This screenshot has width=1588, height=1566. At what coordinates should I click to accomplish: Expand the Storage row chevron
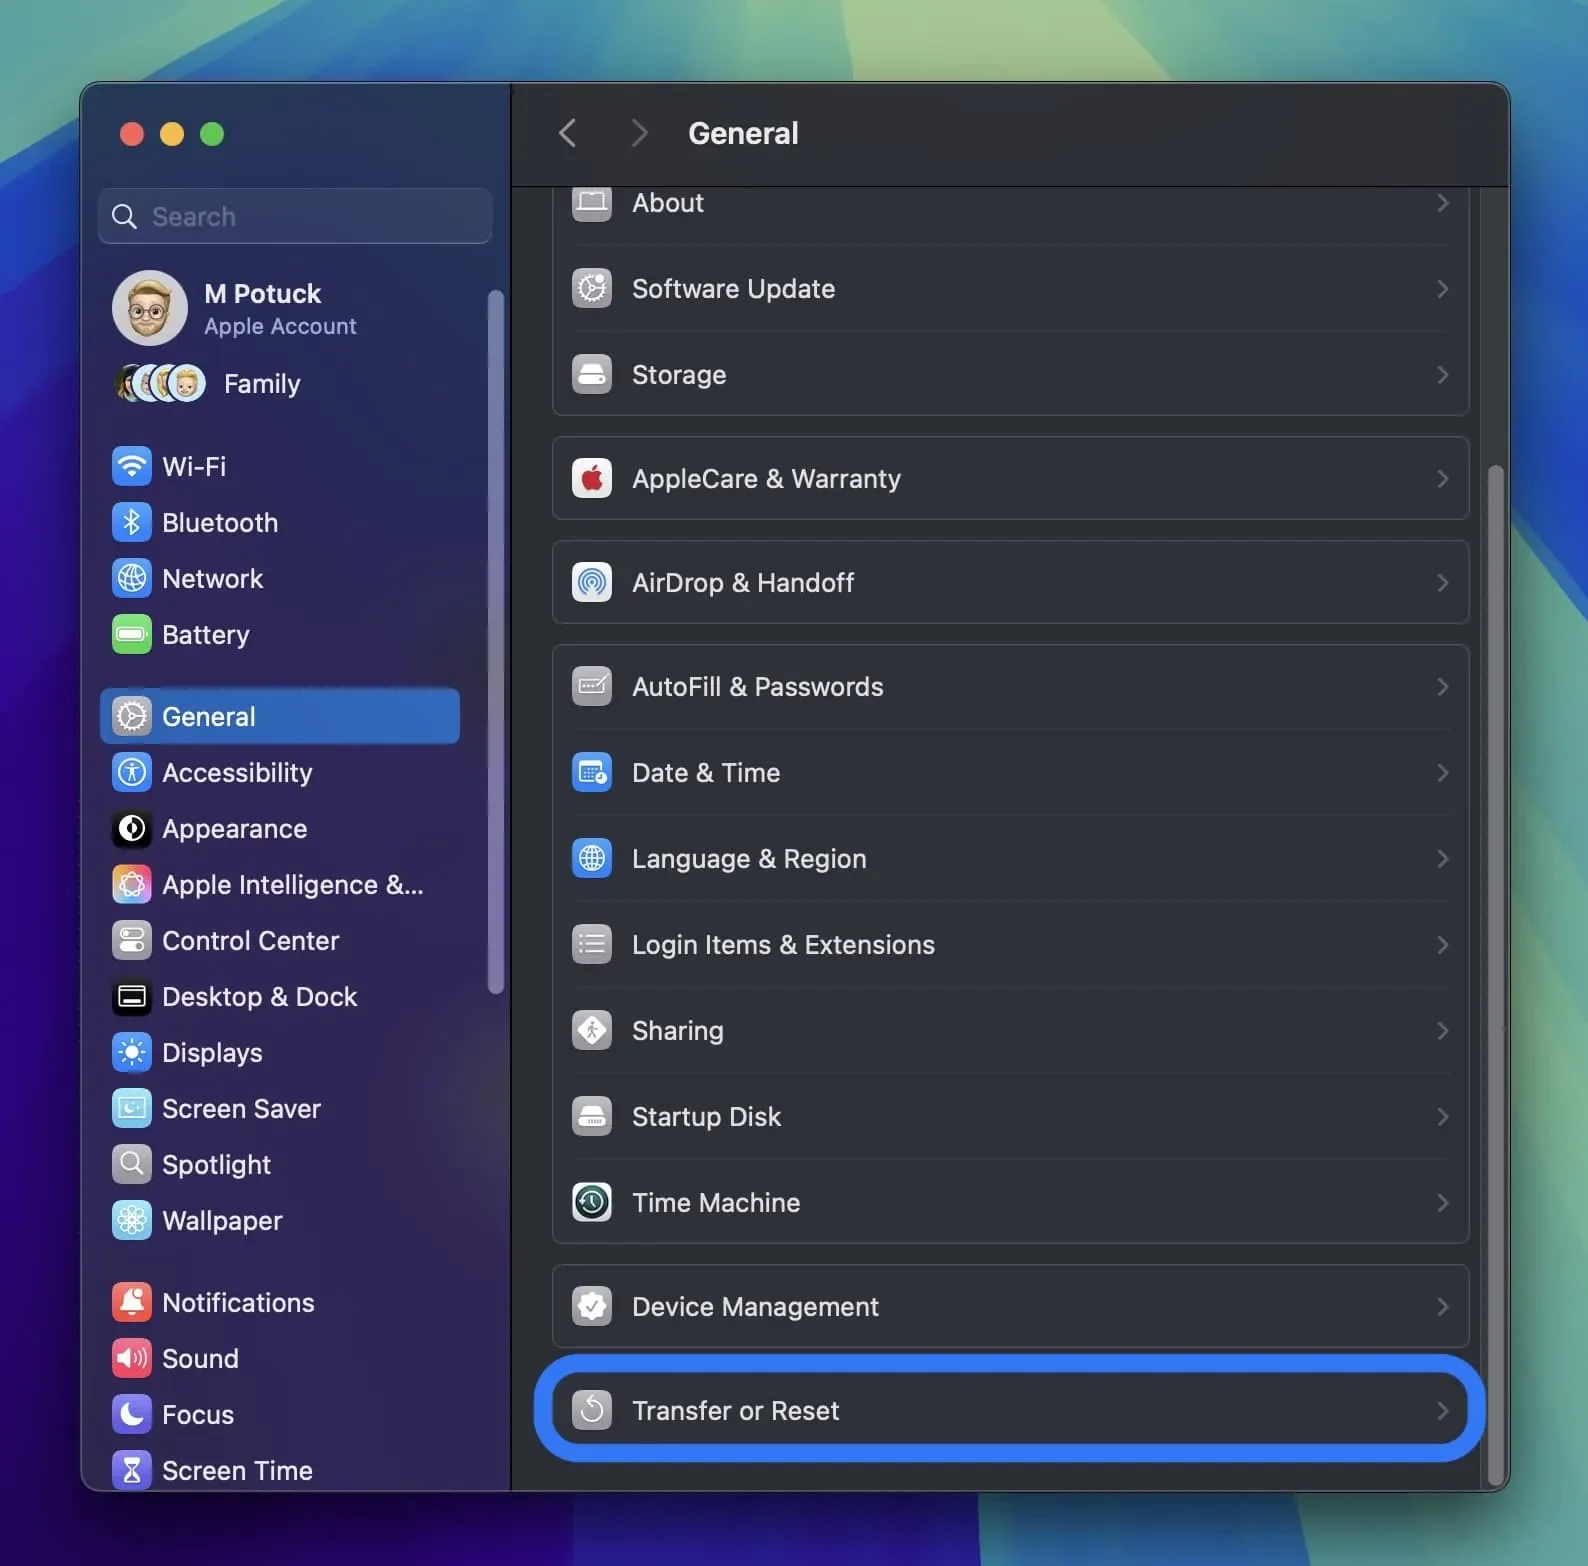point(1442,374)
